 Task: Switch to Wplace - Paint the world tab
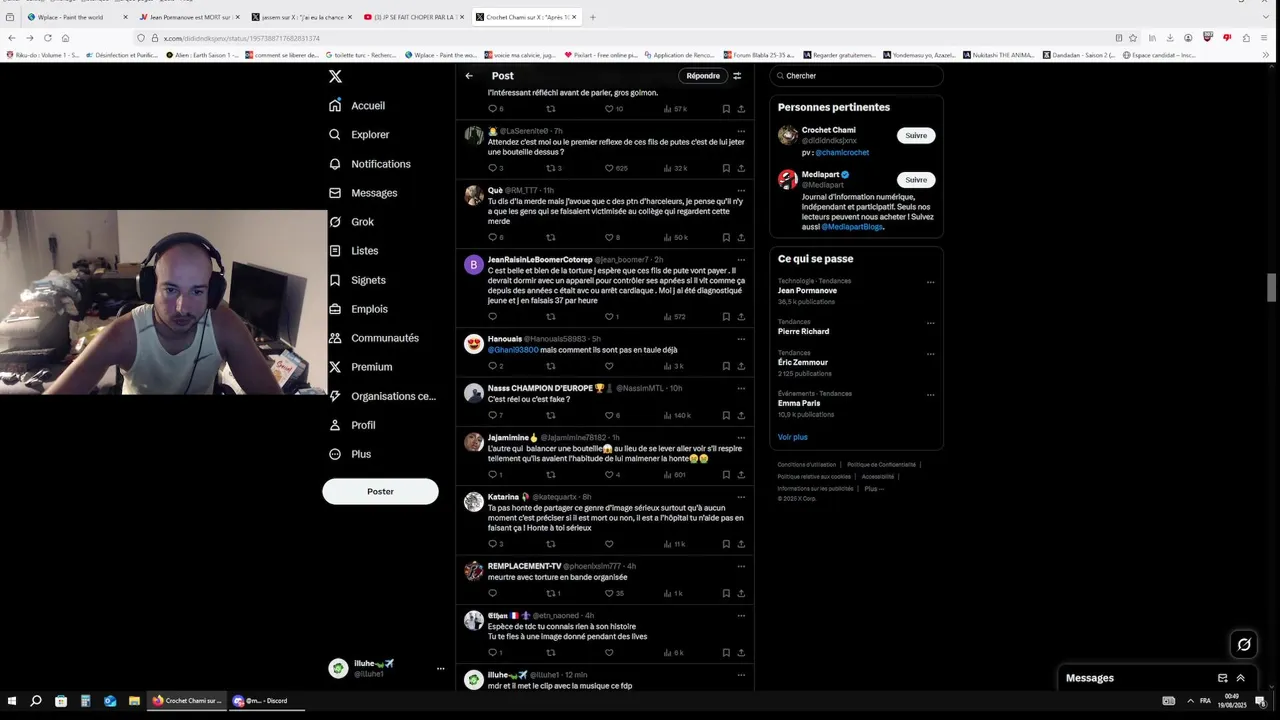coord(80,17)
